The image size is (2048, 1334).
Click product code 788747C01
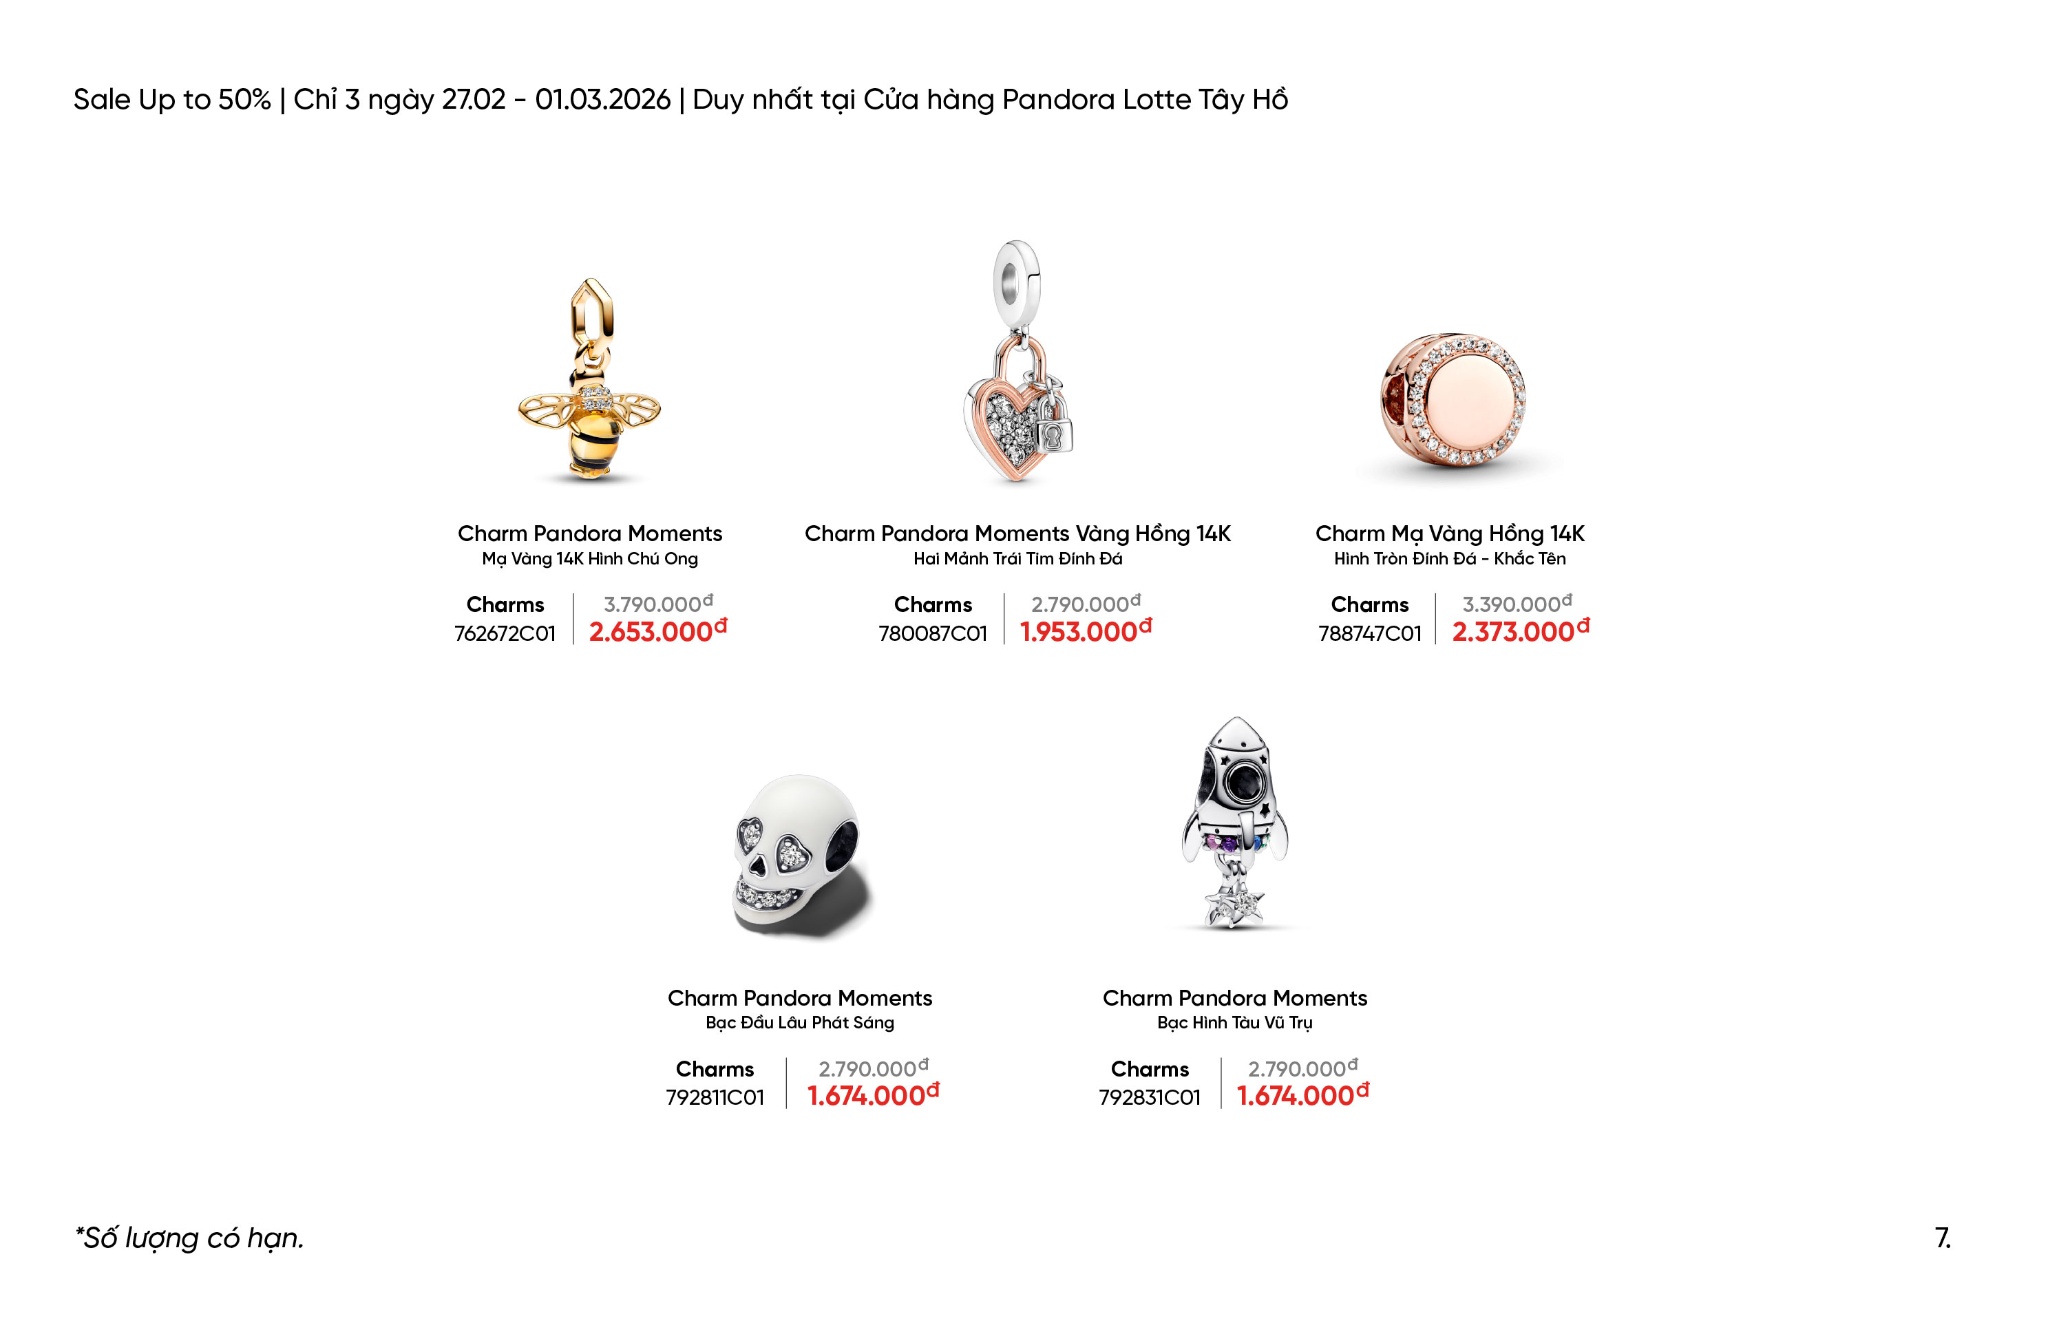(1369, 634)
